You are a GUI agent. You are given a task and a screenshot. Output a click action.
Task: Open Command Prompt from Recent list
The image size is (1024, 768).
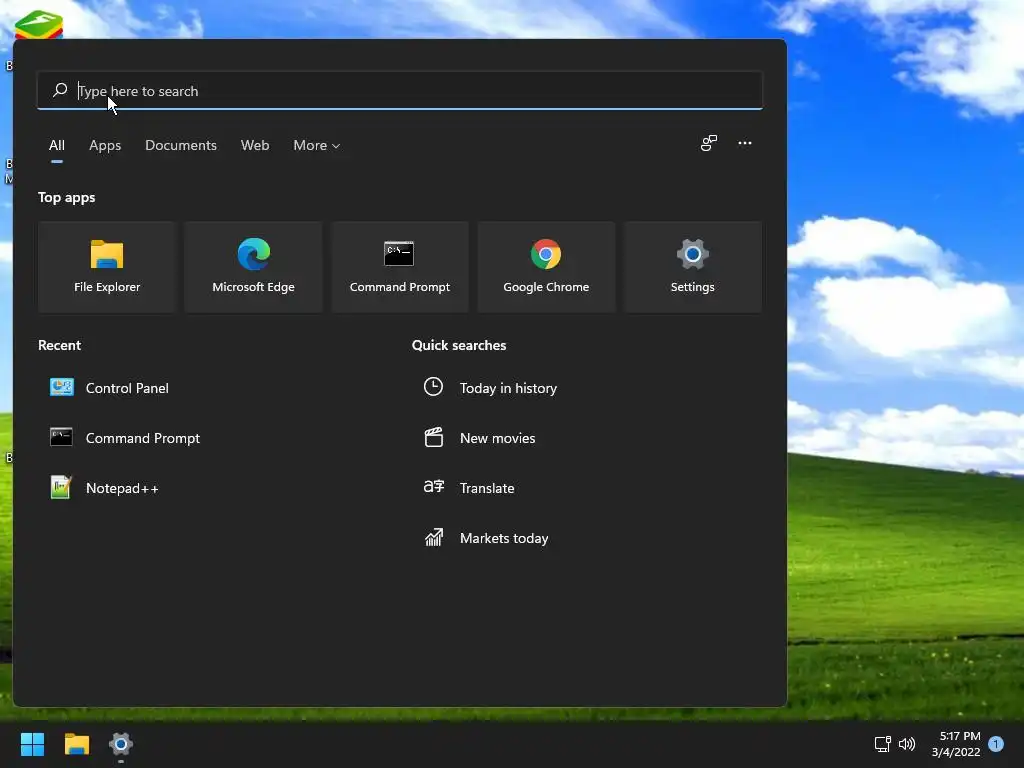coord(125,438)
